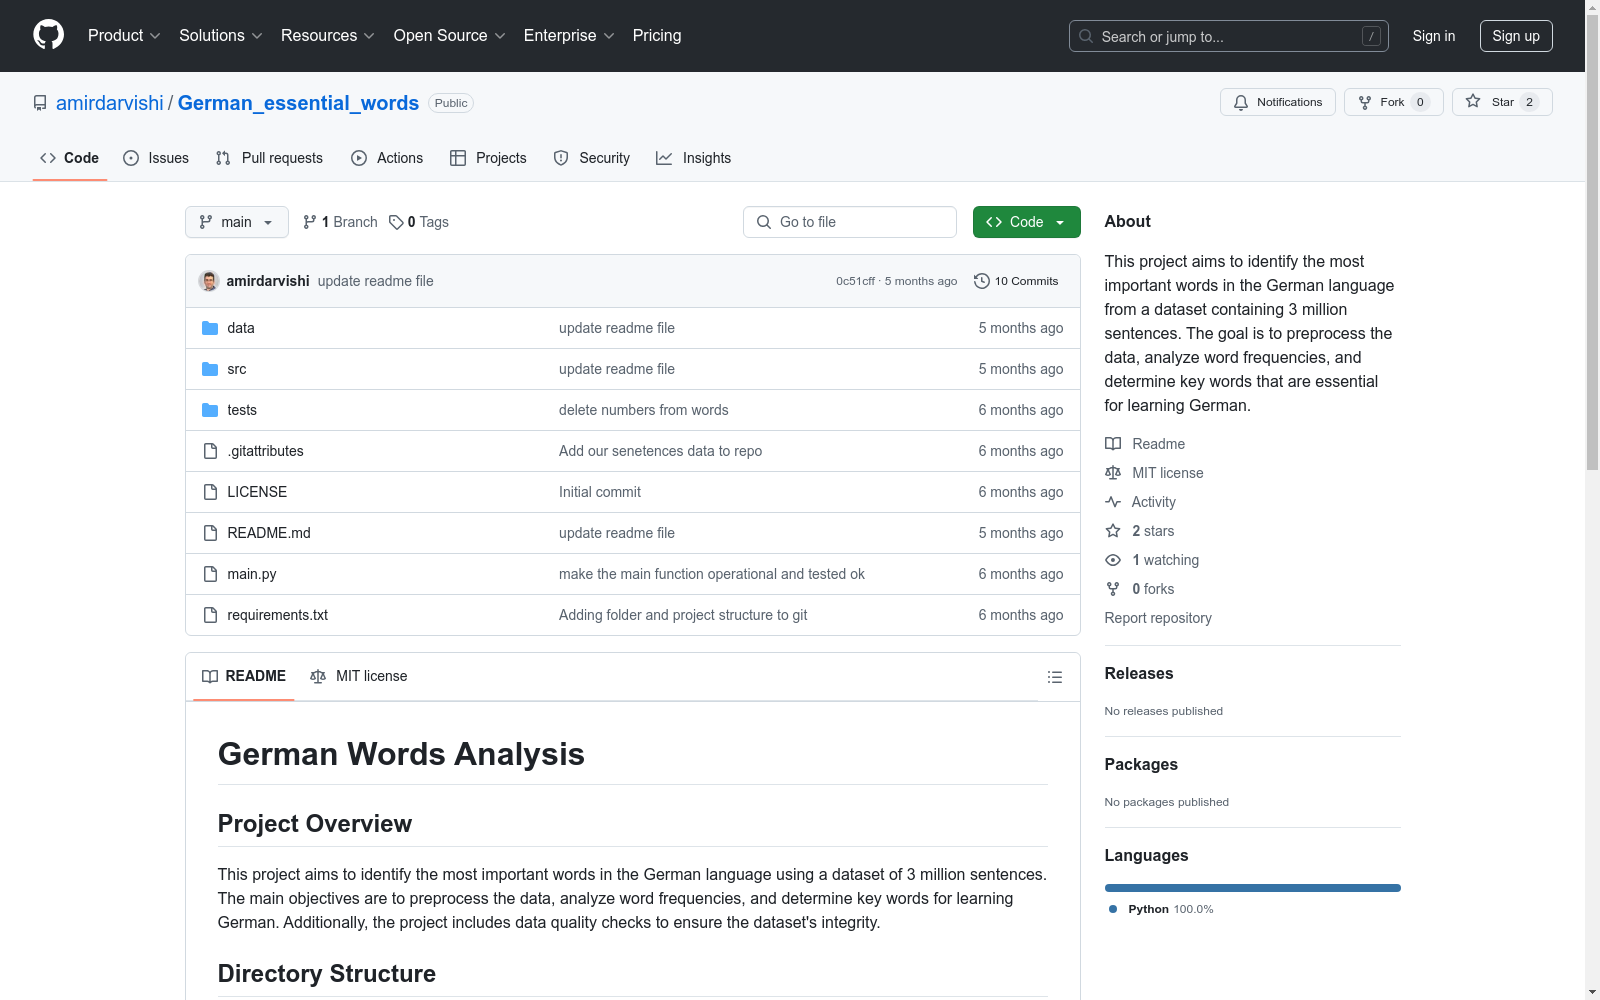Click the Fork count 0 badge

click(1420, 102)
